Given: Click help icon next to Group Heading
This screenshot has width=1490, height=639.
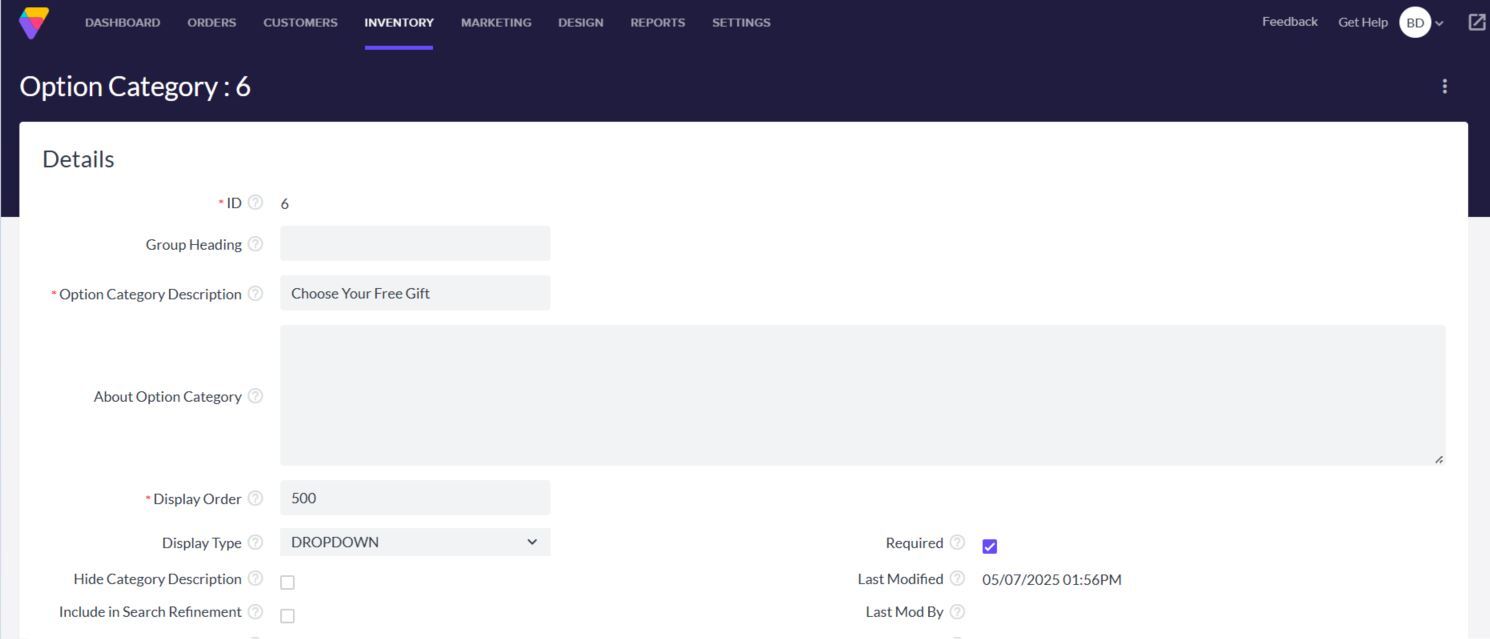Looking at the screenshot, I should (255, 244).
